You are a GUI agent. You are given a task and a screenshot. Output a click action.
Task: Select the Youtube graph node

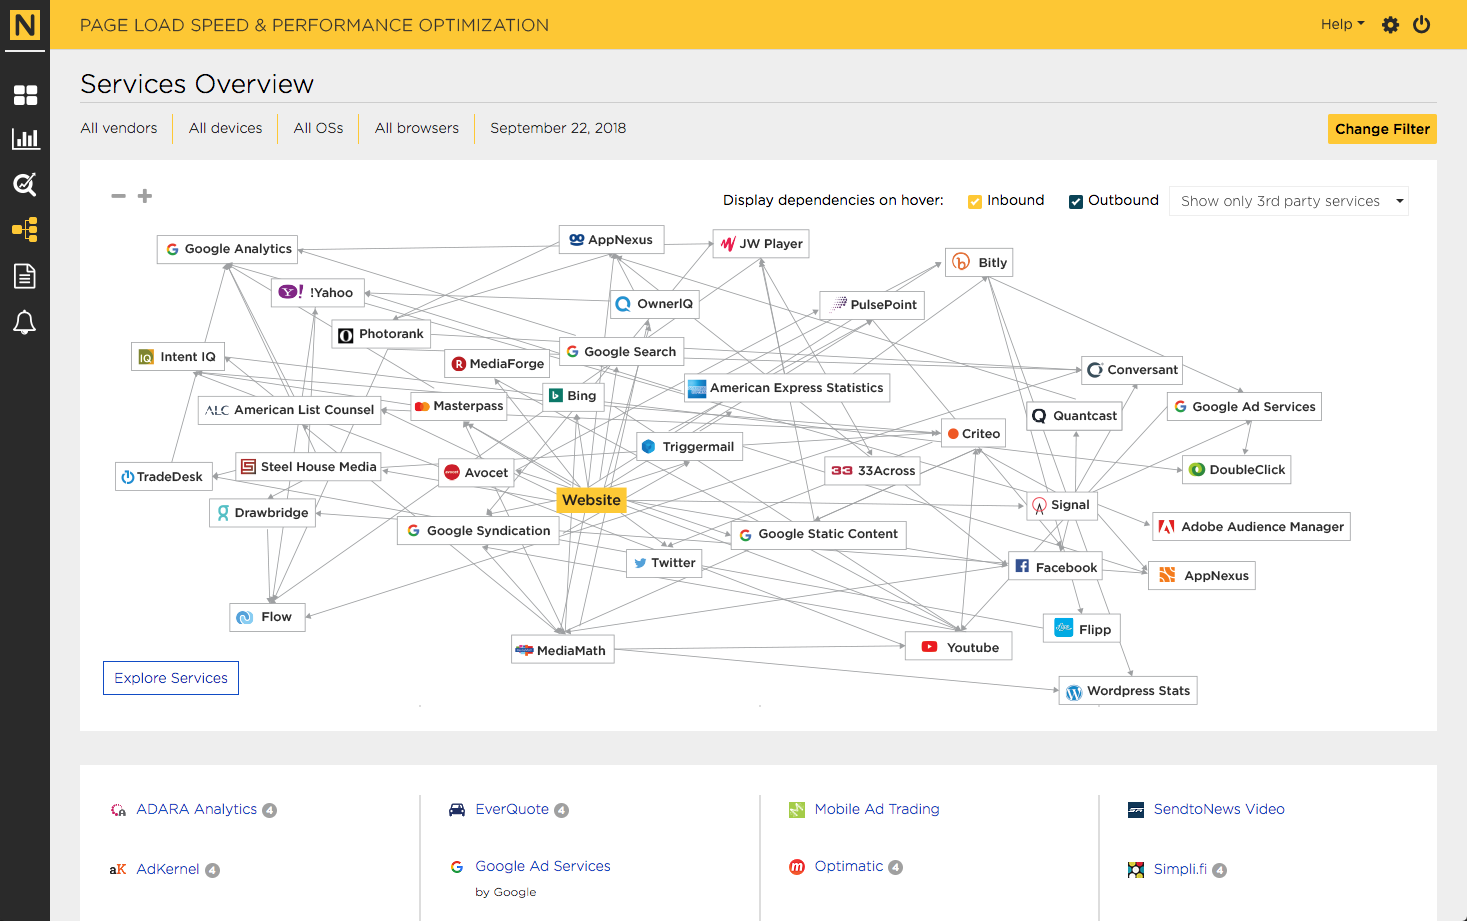(959, 648)
